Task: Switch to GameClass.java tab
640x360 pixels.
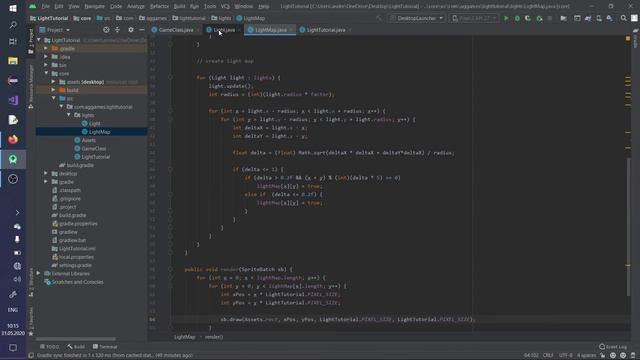Action: click(176, 30)
